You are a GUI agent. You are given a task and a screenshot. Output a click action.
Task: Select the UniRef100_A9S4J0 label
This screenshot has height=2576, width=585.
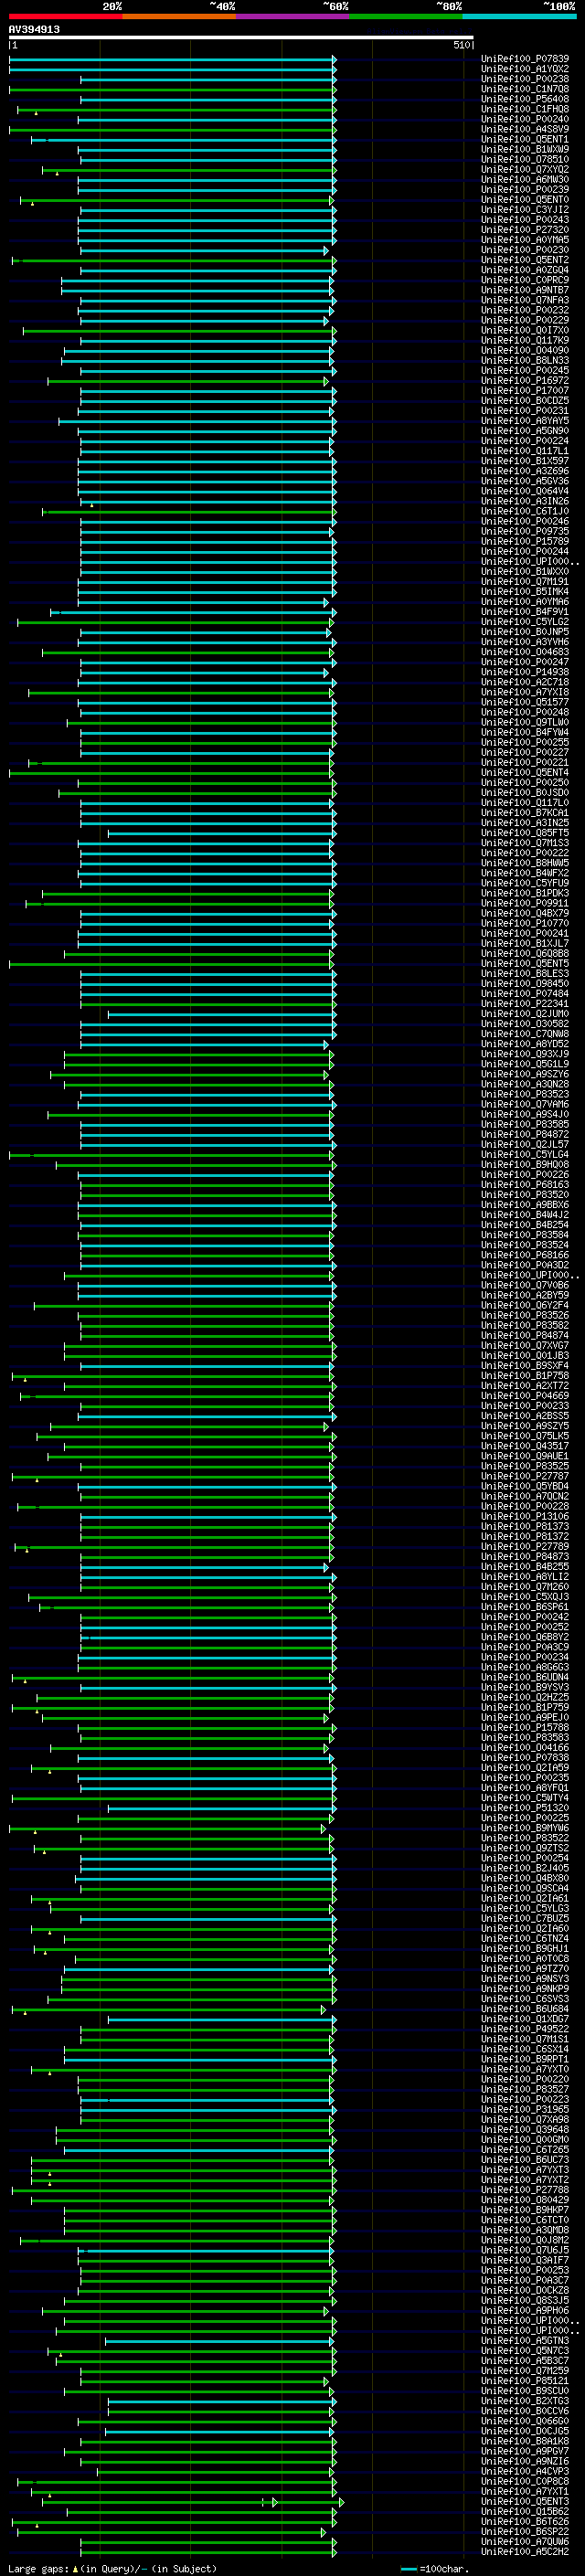click(525, 1114)
